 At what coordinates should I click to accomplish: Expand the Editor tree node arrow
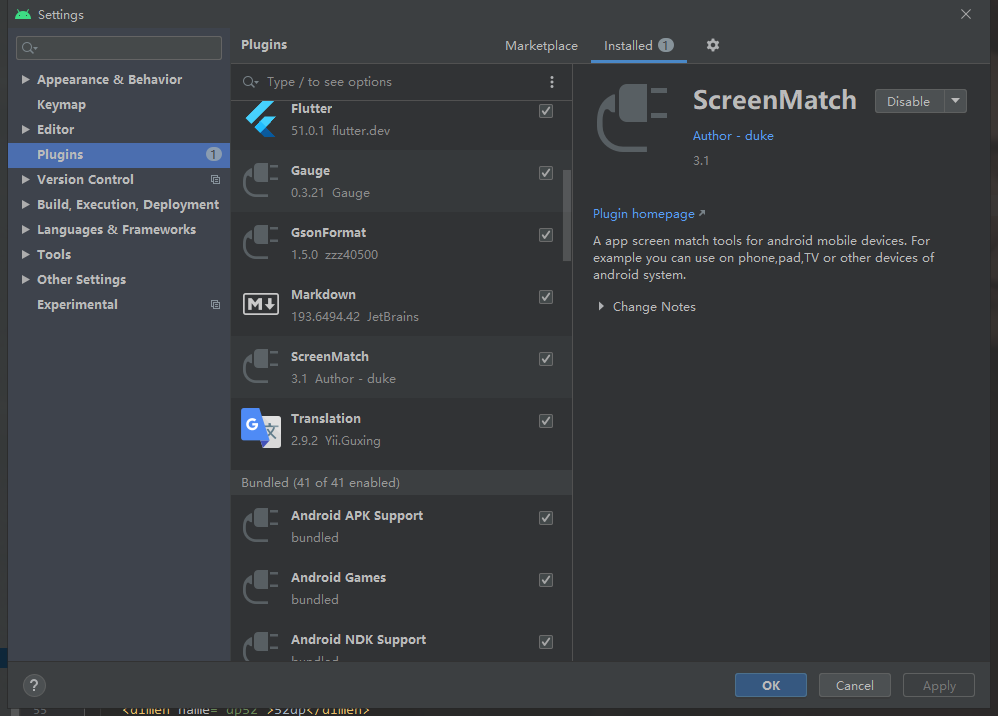click(x=25, y=129)
